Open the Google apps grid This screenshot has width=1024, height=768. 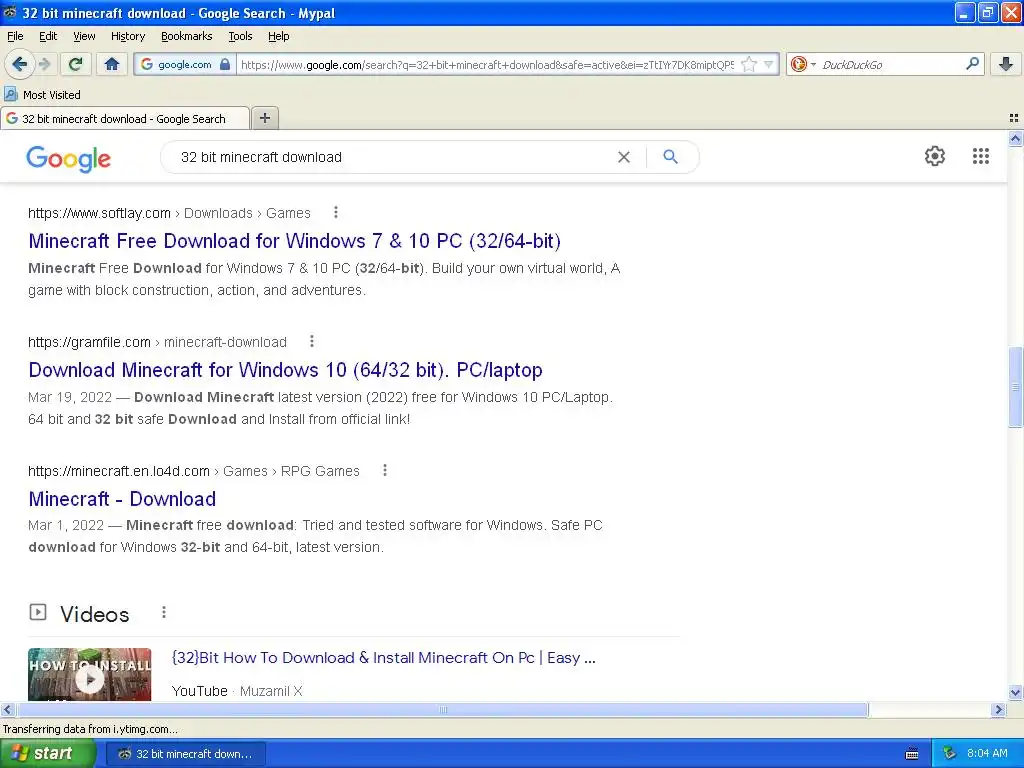(980, 156)
